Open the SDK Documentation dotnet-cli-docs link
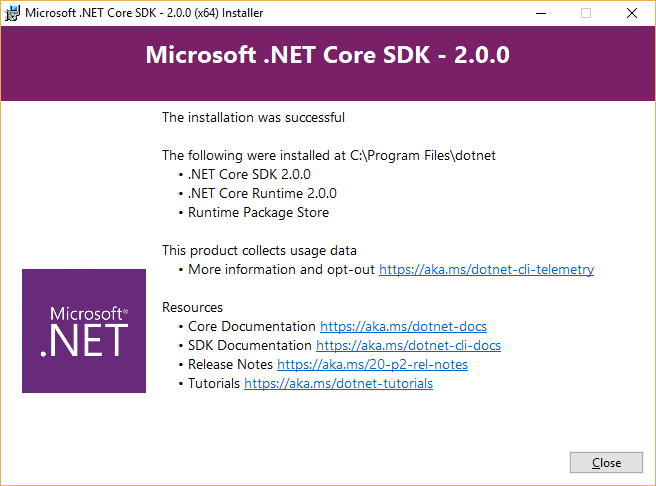The width and height of the screenshot is (656, 486). 408,346
